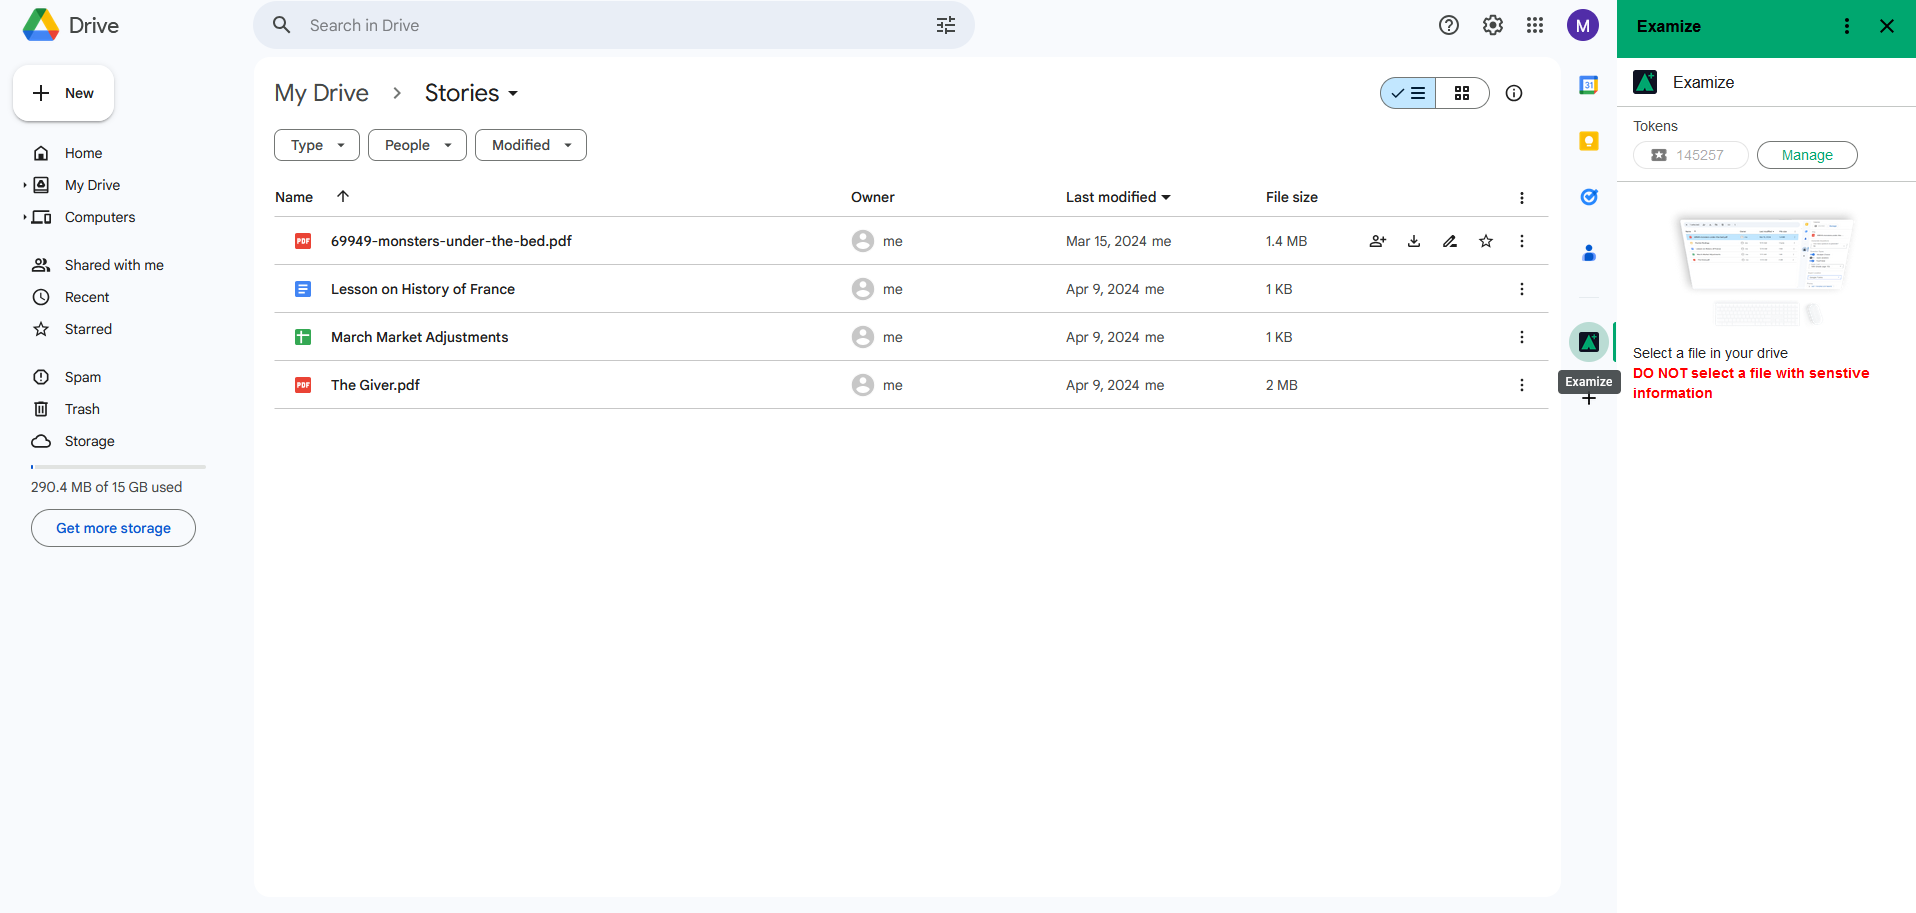The image size is (1916, 913).
Task: Select Lesson on History of France file
Action: coord(422,289)
